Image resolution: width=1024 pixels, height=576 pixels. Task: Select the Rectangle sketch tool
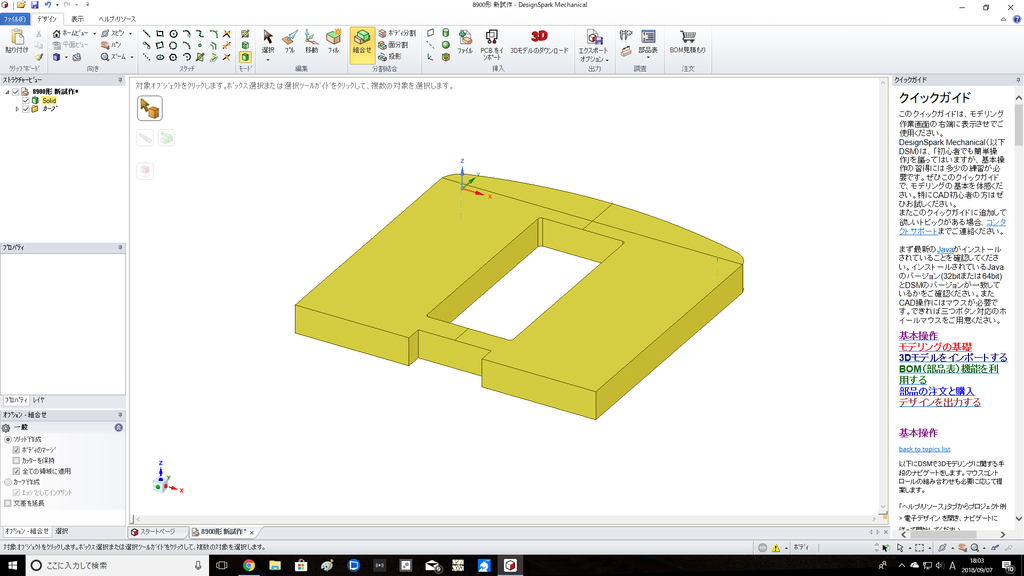[x=159, y=33]
